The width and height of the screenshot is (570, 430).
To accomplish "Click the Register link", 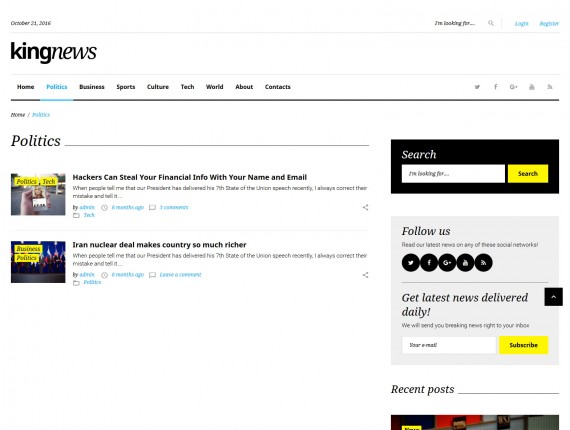I will tap(549, 24).
